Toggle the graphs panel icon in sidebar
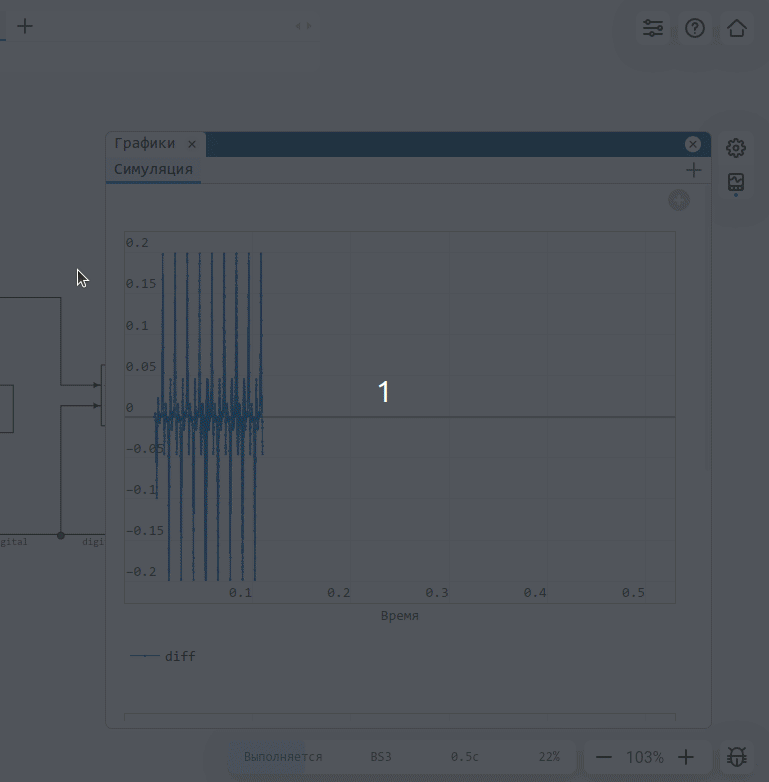The image size is (769, 782). tap(736, 183)
